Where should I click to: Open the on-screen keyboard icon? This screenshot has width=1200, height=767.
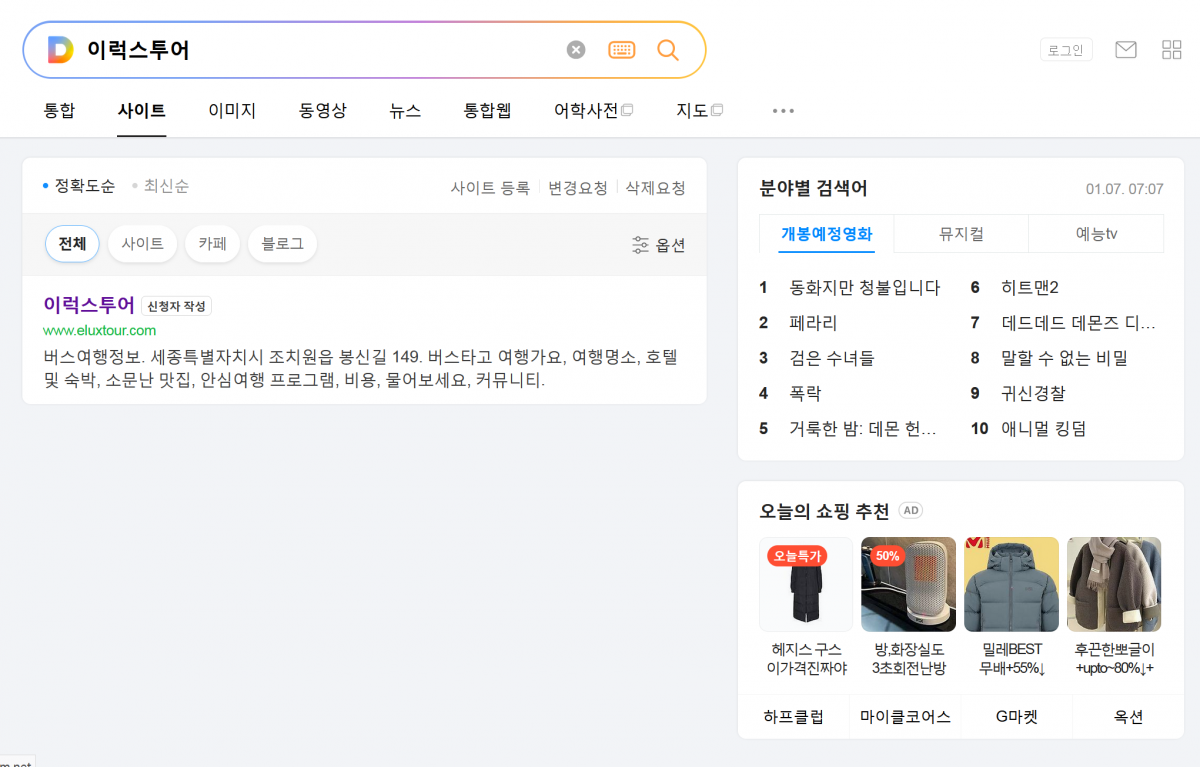click(x=622, y=50)
